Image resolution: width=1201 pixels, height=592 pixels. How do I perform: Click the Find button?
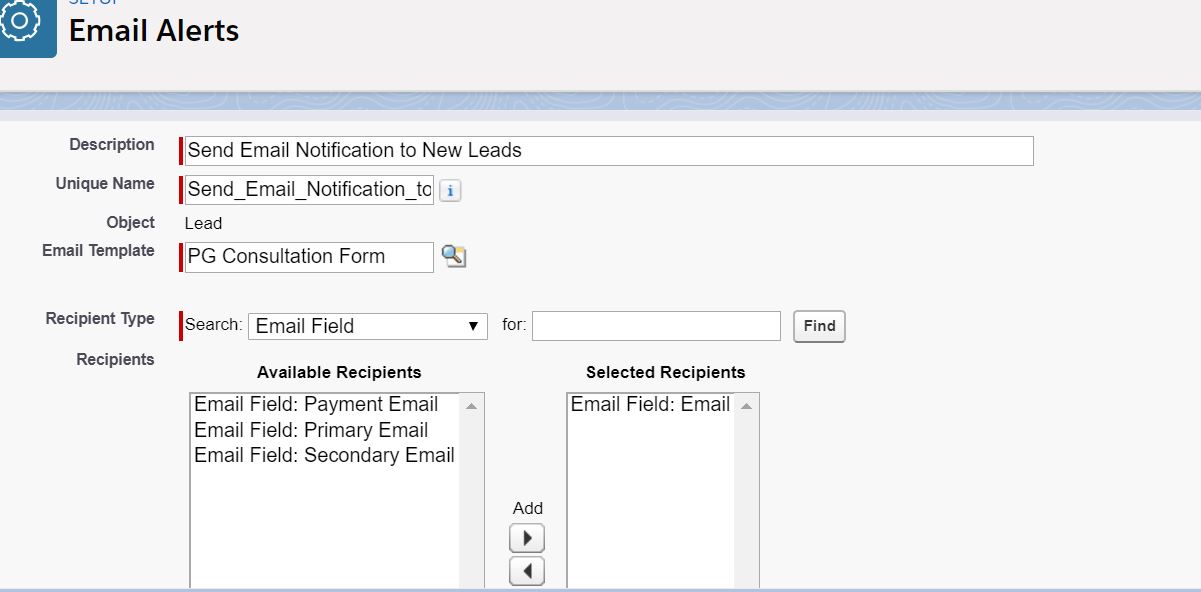(x=819, y=326)
